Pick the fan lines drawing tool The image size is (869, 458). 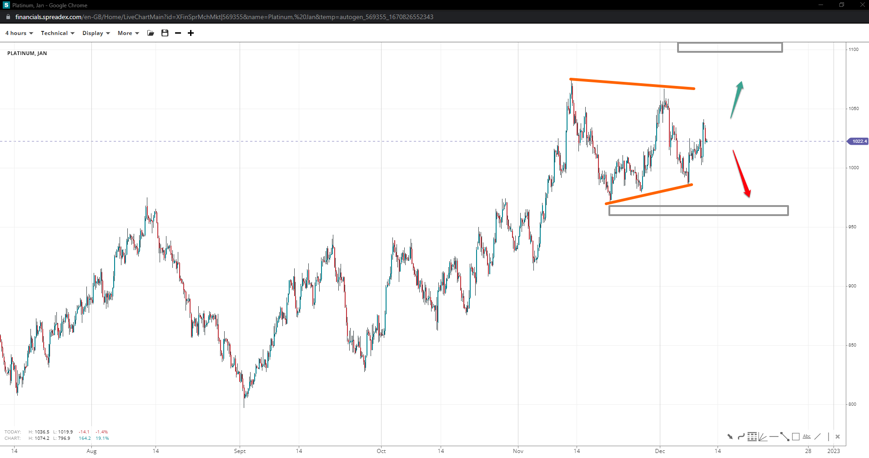(x=762, y=437)
